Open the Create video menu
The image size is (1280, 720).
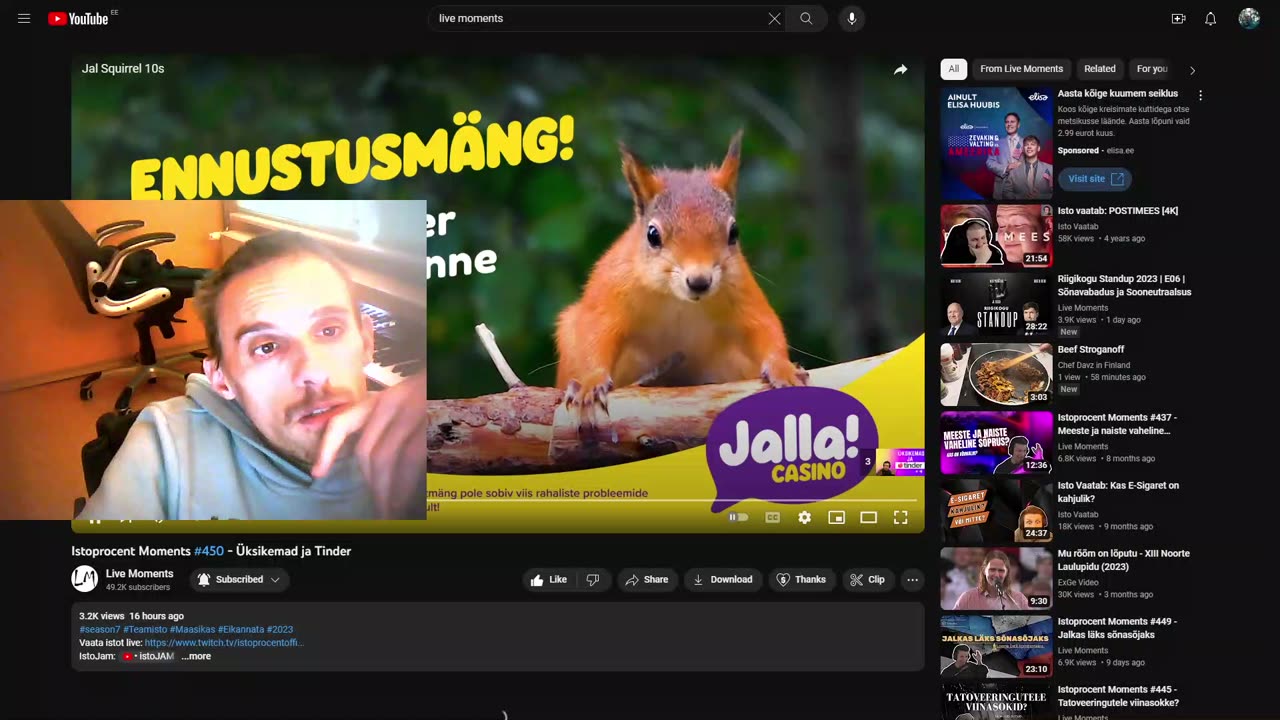point(1178,18)
